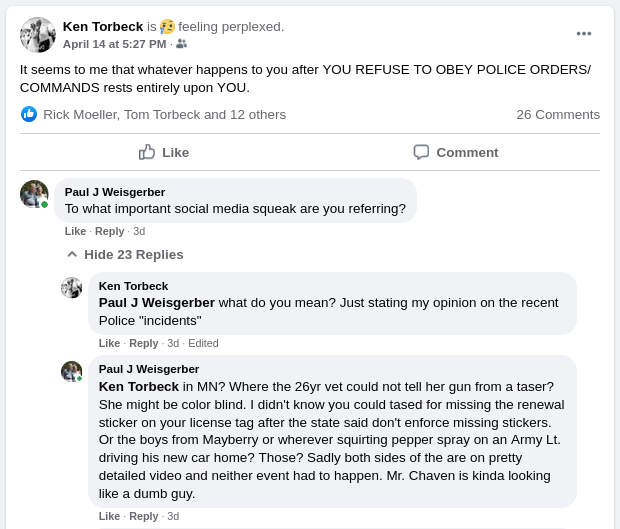This screenshot has height=529, width=620.
Task: Like the post with thumbs-up button
Action: (164, 152)
